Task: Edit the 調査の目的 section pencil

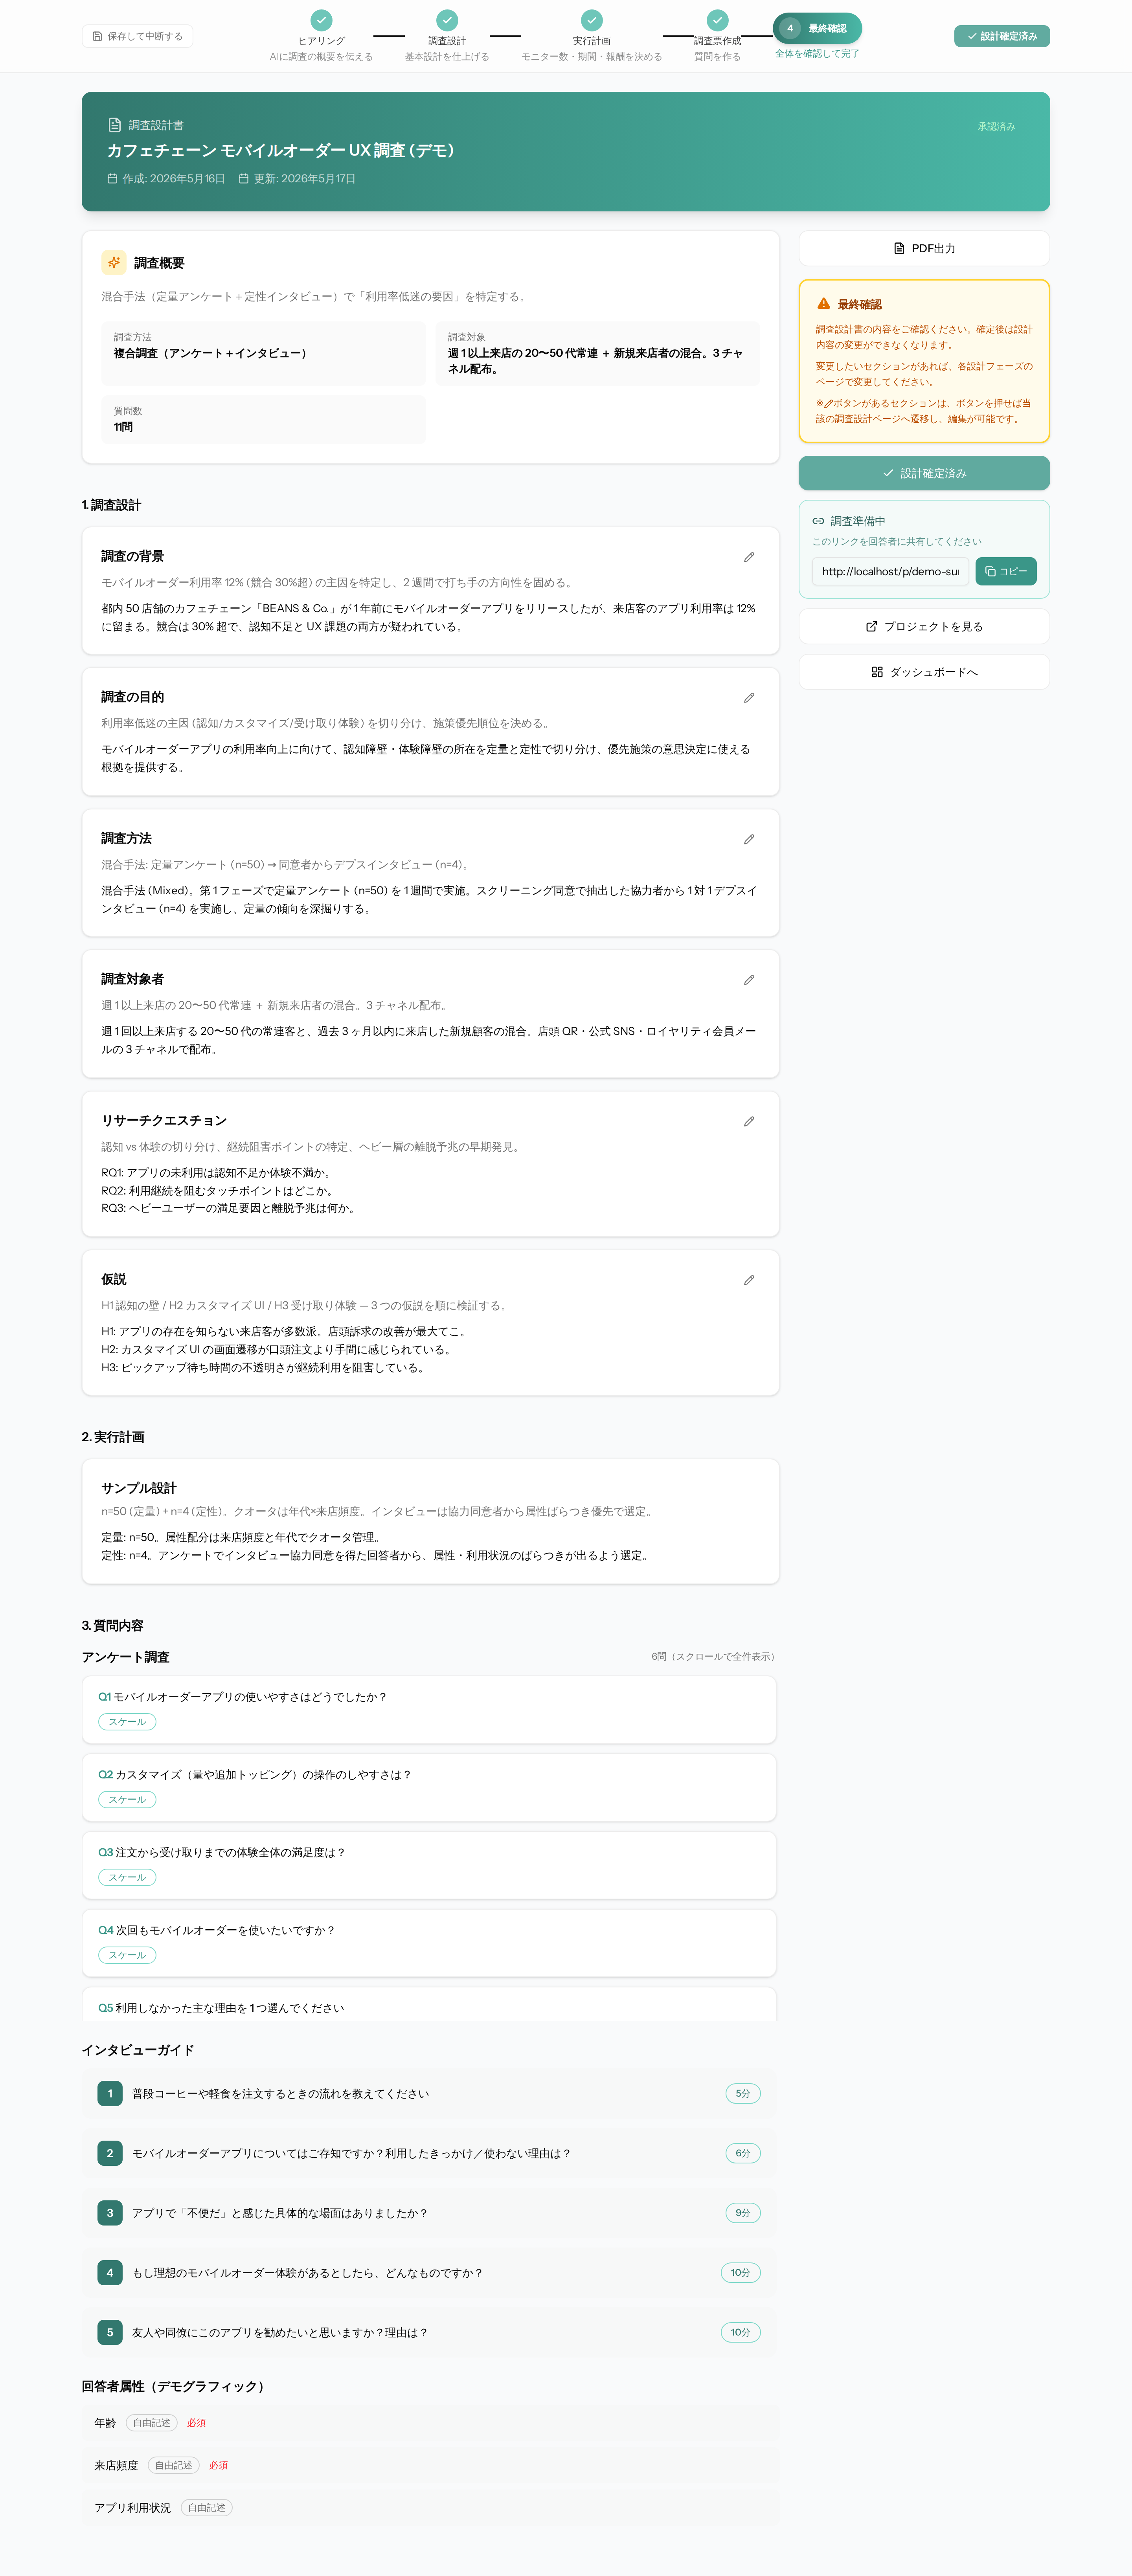Action: point(749,698)
